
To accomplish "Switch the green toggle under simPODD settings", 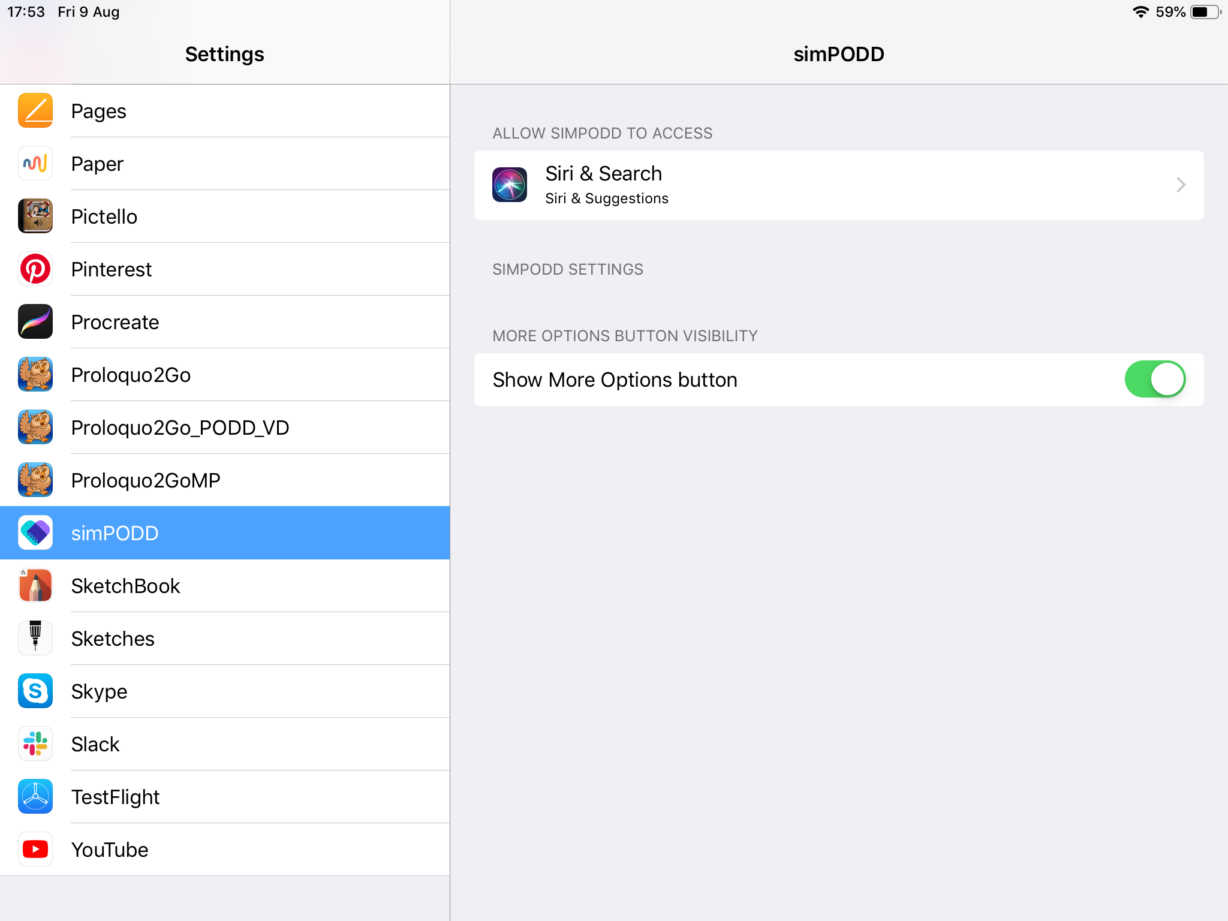I will point(1155,380).
